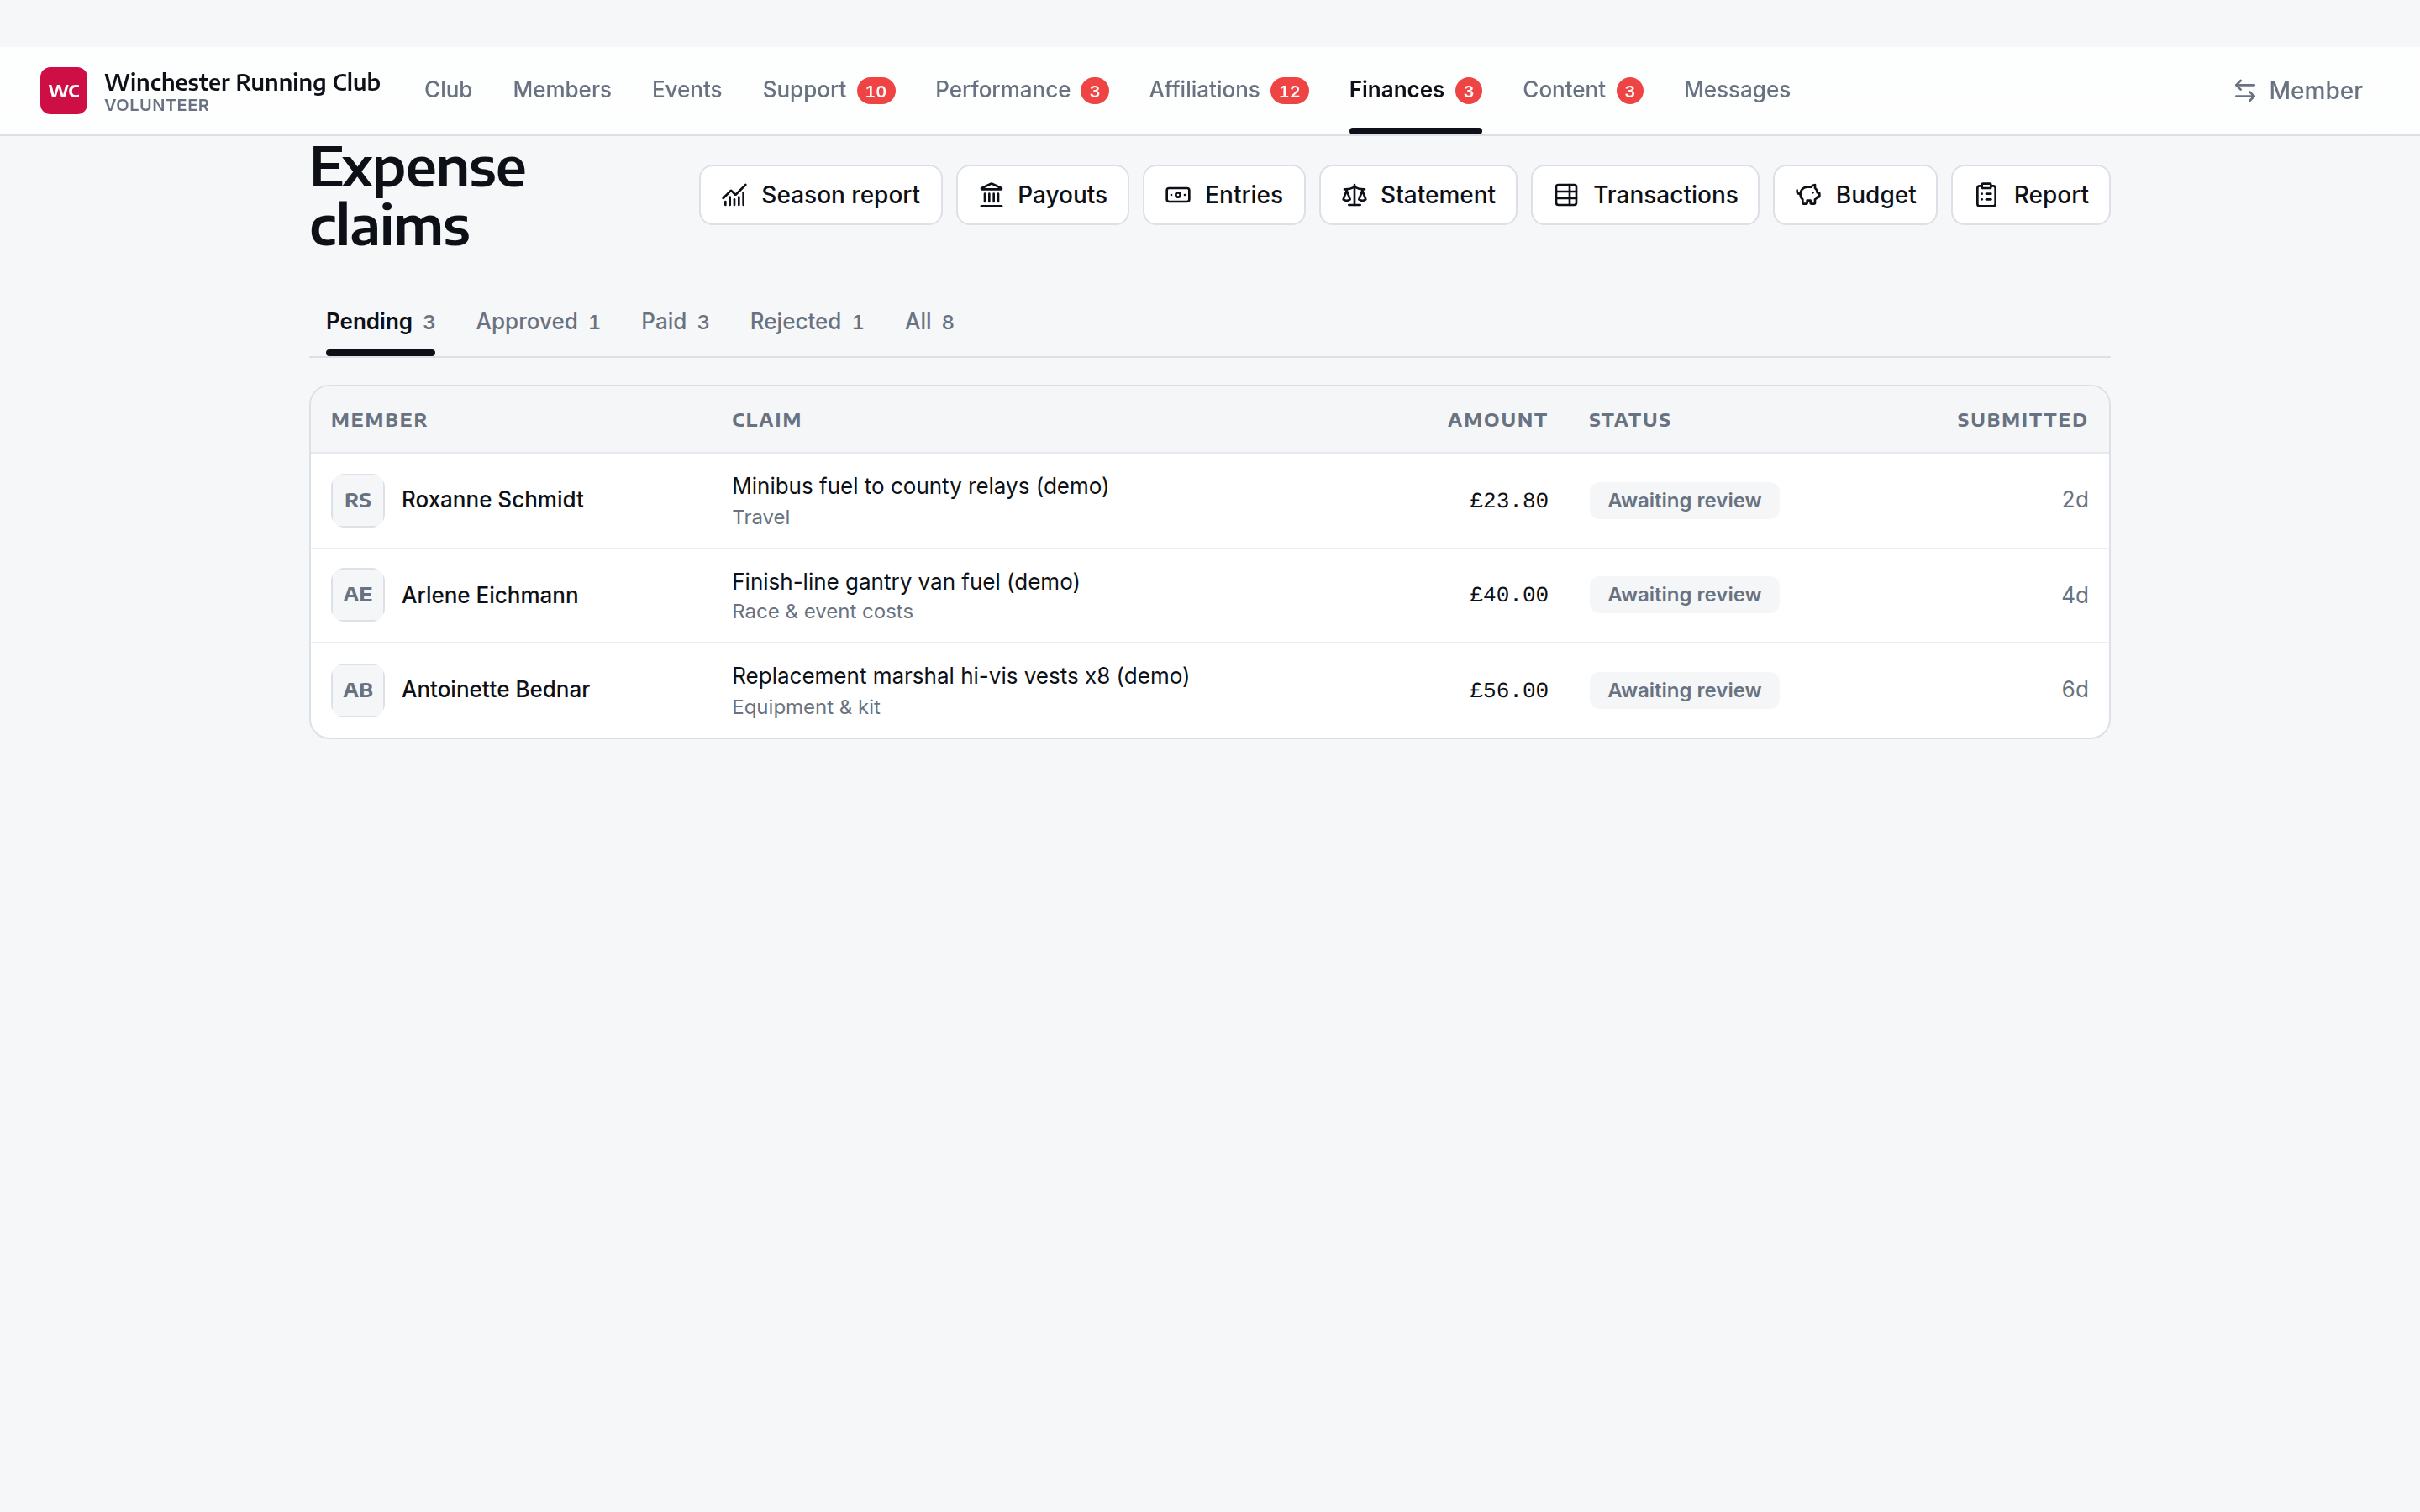Open the Content section

click(1582, 90)
